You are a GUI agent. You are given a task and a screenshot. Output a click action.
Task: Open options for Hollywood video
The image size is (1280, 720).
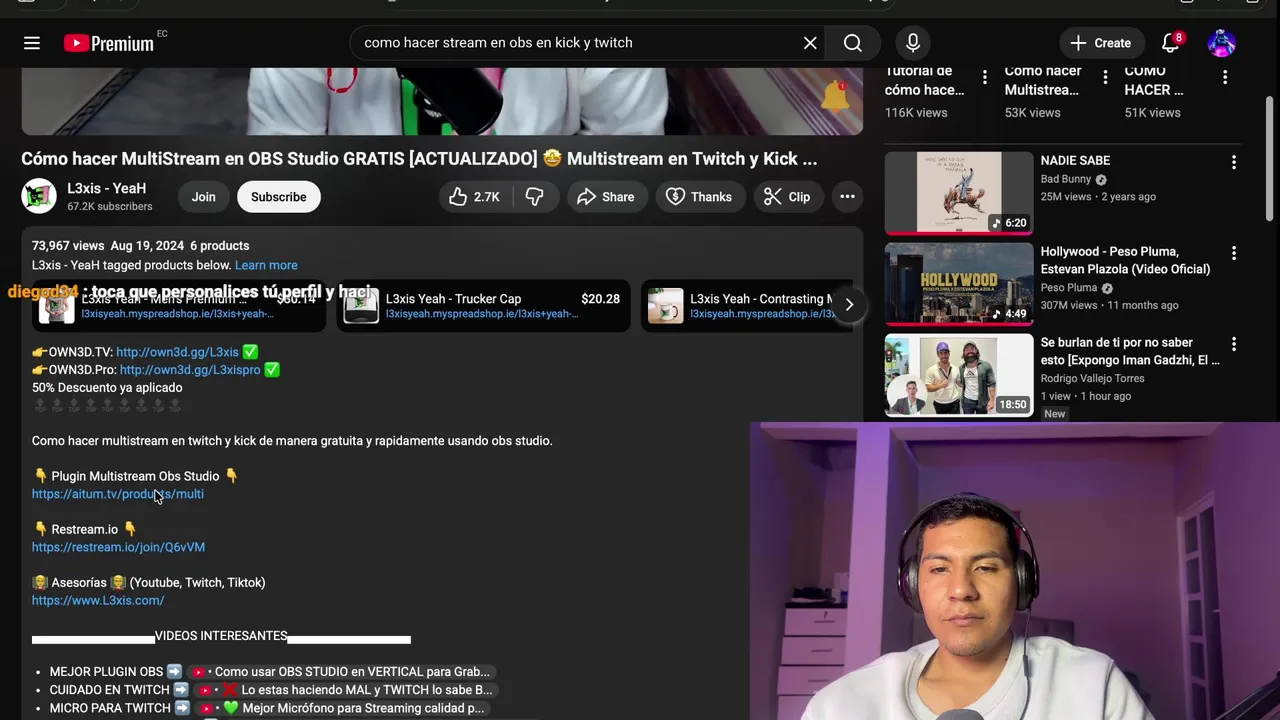1233,253
